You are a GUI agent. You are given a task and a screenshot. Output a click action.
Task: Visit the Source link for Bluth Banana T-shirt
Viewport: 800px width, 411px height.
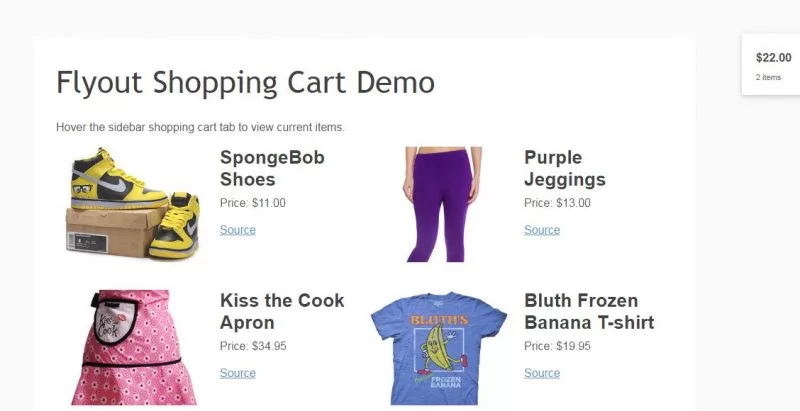542,373
